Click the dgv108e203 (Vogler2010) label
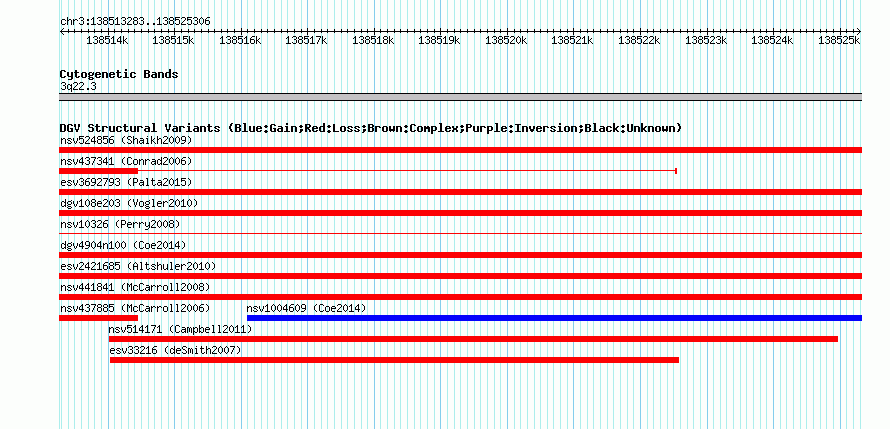The height and width of the screenshot is (429, 890). 129,203
